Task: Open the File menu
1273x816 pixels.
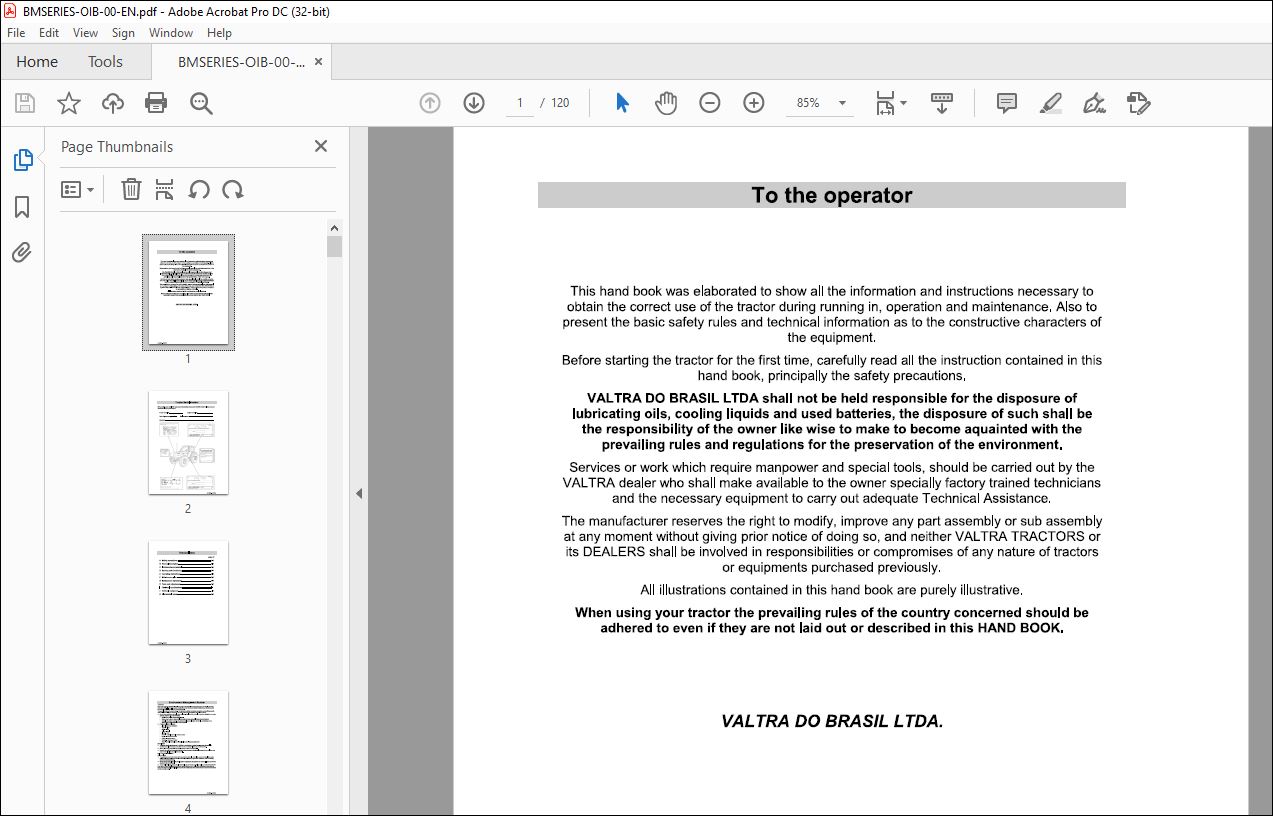Action: click(16, 33)
